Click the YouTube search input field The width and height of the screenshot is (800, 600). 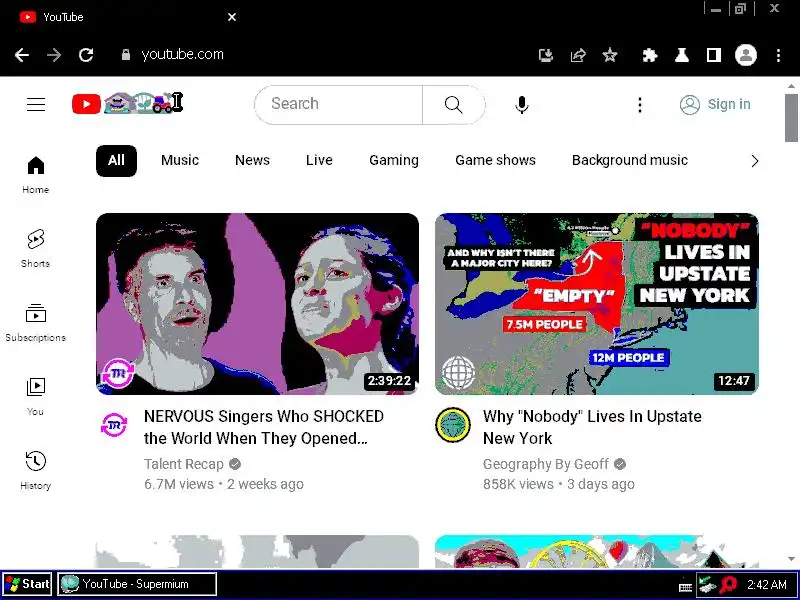pyautogui.click(x=339, y=105)
